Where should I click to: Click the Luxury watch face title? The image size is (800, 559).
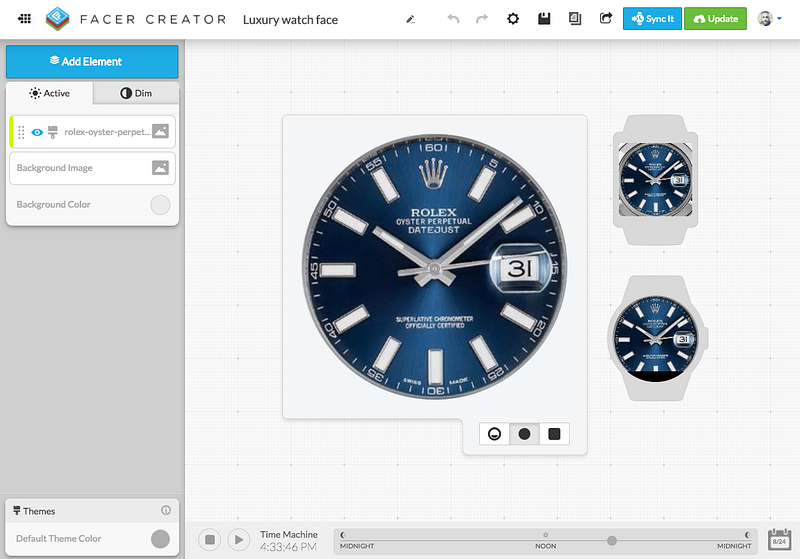[x=290, y=20]
